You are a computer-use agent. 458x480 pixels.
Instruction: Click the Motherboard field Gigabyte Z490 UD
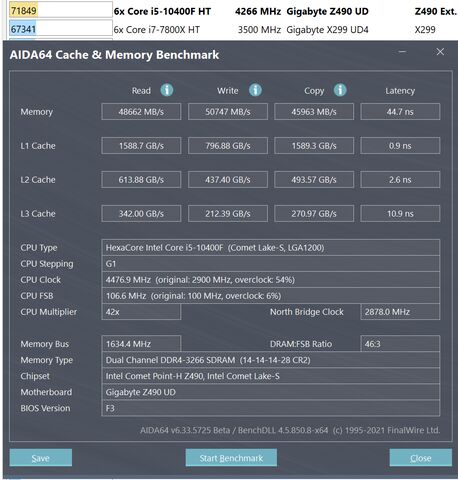[271, 392]
